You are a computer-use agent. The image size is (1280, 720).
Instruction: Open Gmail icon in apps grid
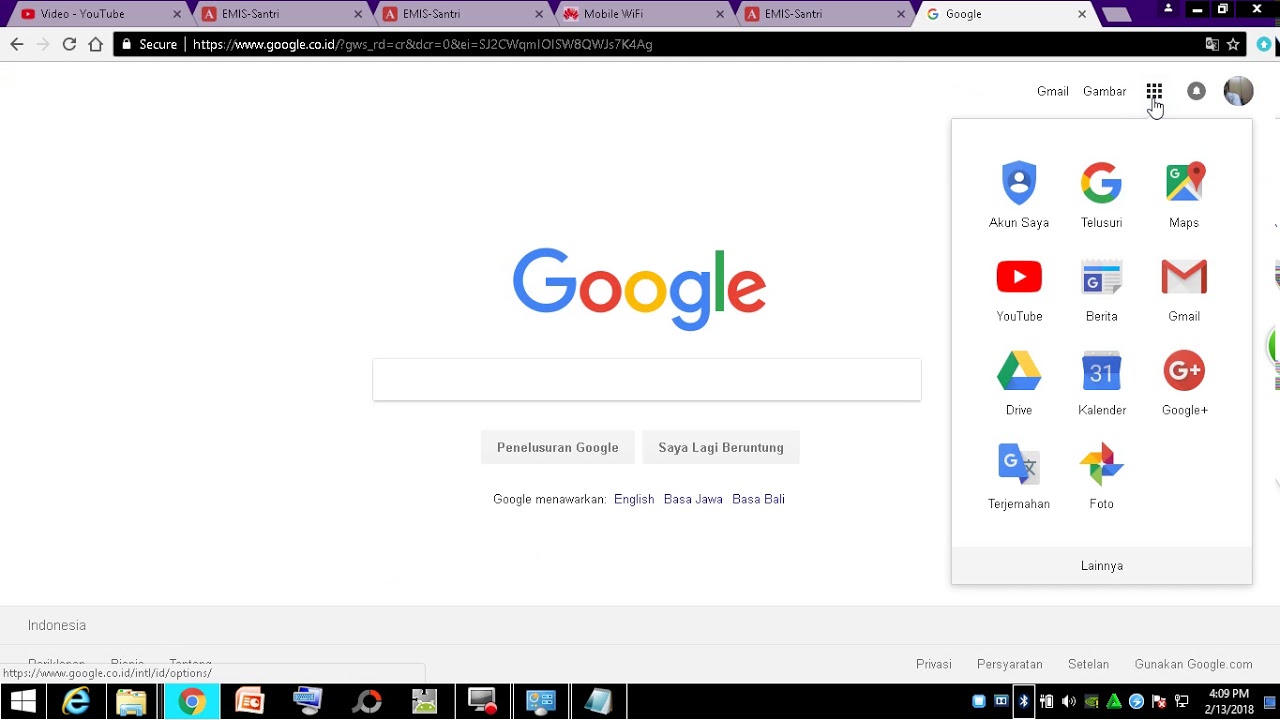[1184, 289]
